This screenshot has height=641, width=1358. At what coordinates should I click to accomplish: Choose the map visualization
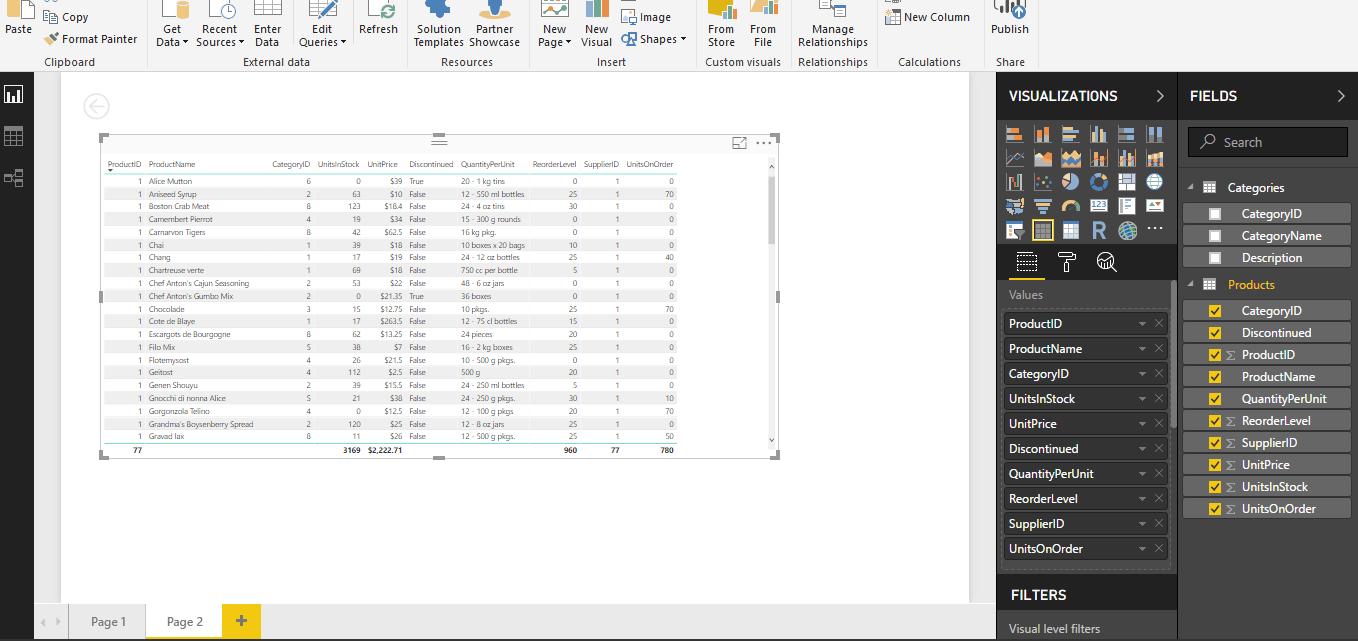pyautogui.click(x=1154, y=181)
